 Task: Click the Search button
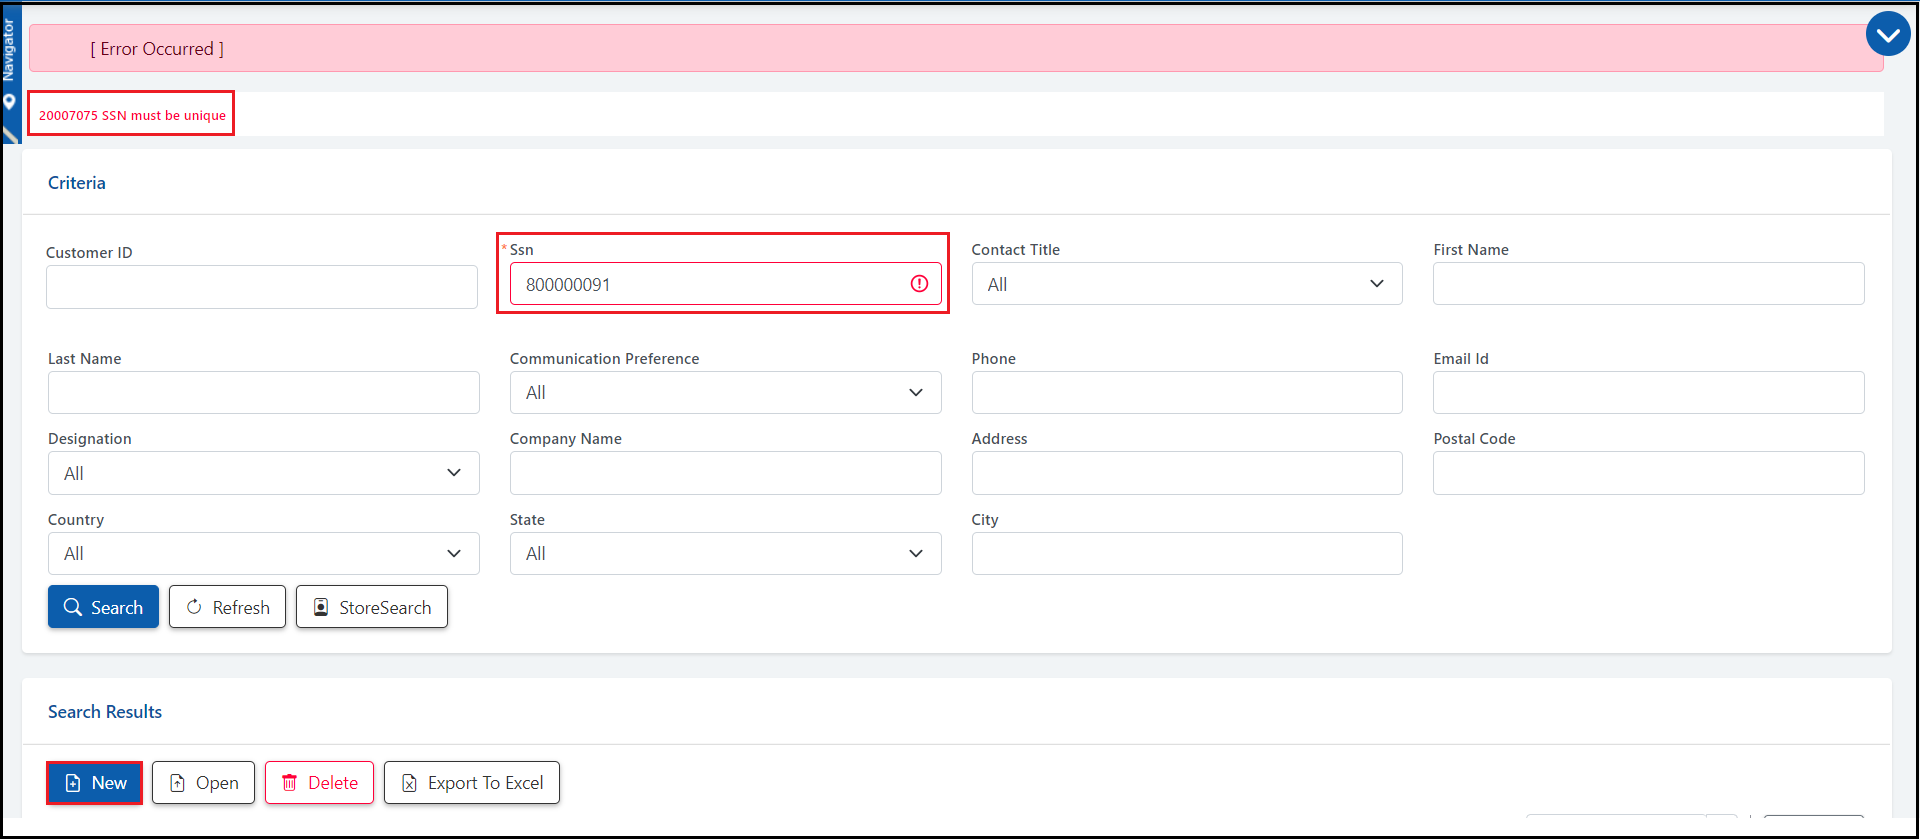point(103,607)
